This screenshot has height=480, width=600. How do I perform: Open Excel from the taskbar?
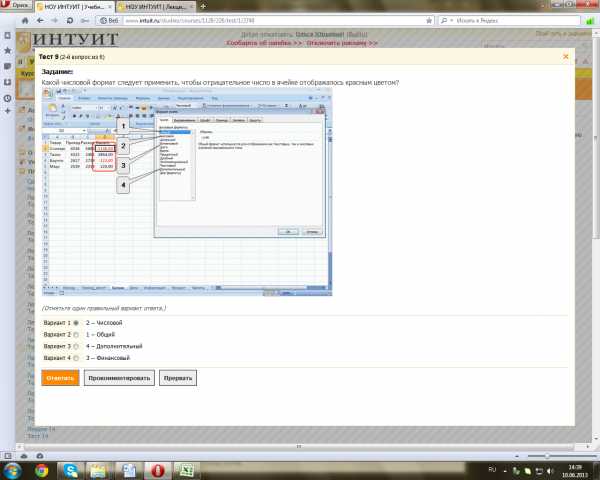(x=187, y=470)
